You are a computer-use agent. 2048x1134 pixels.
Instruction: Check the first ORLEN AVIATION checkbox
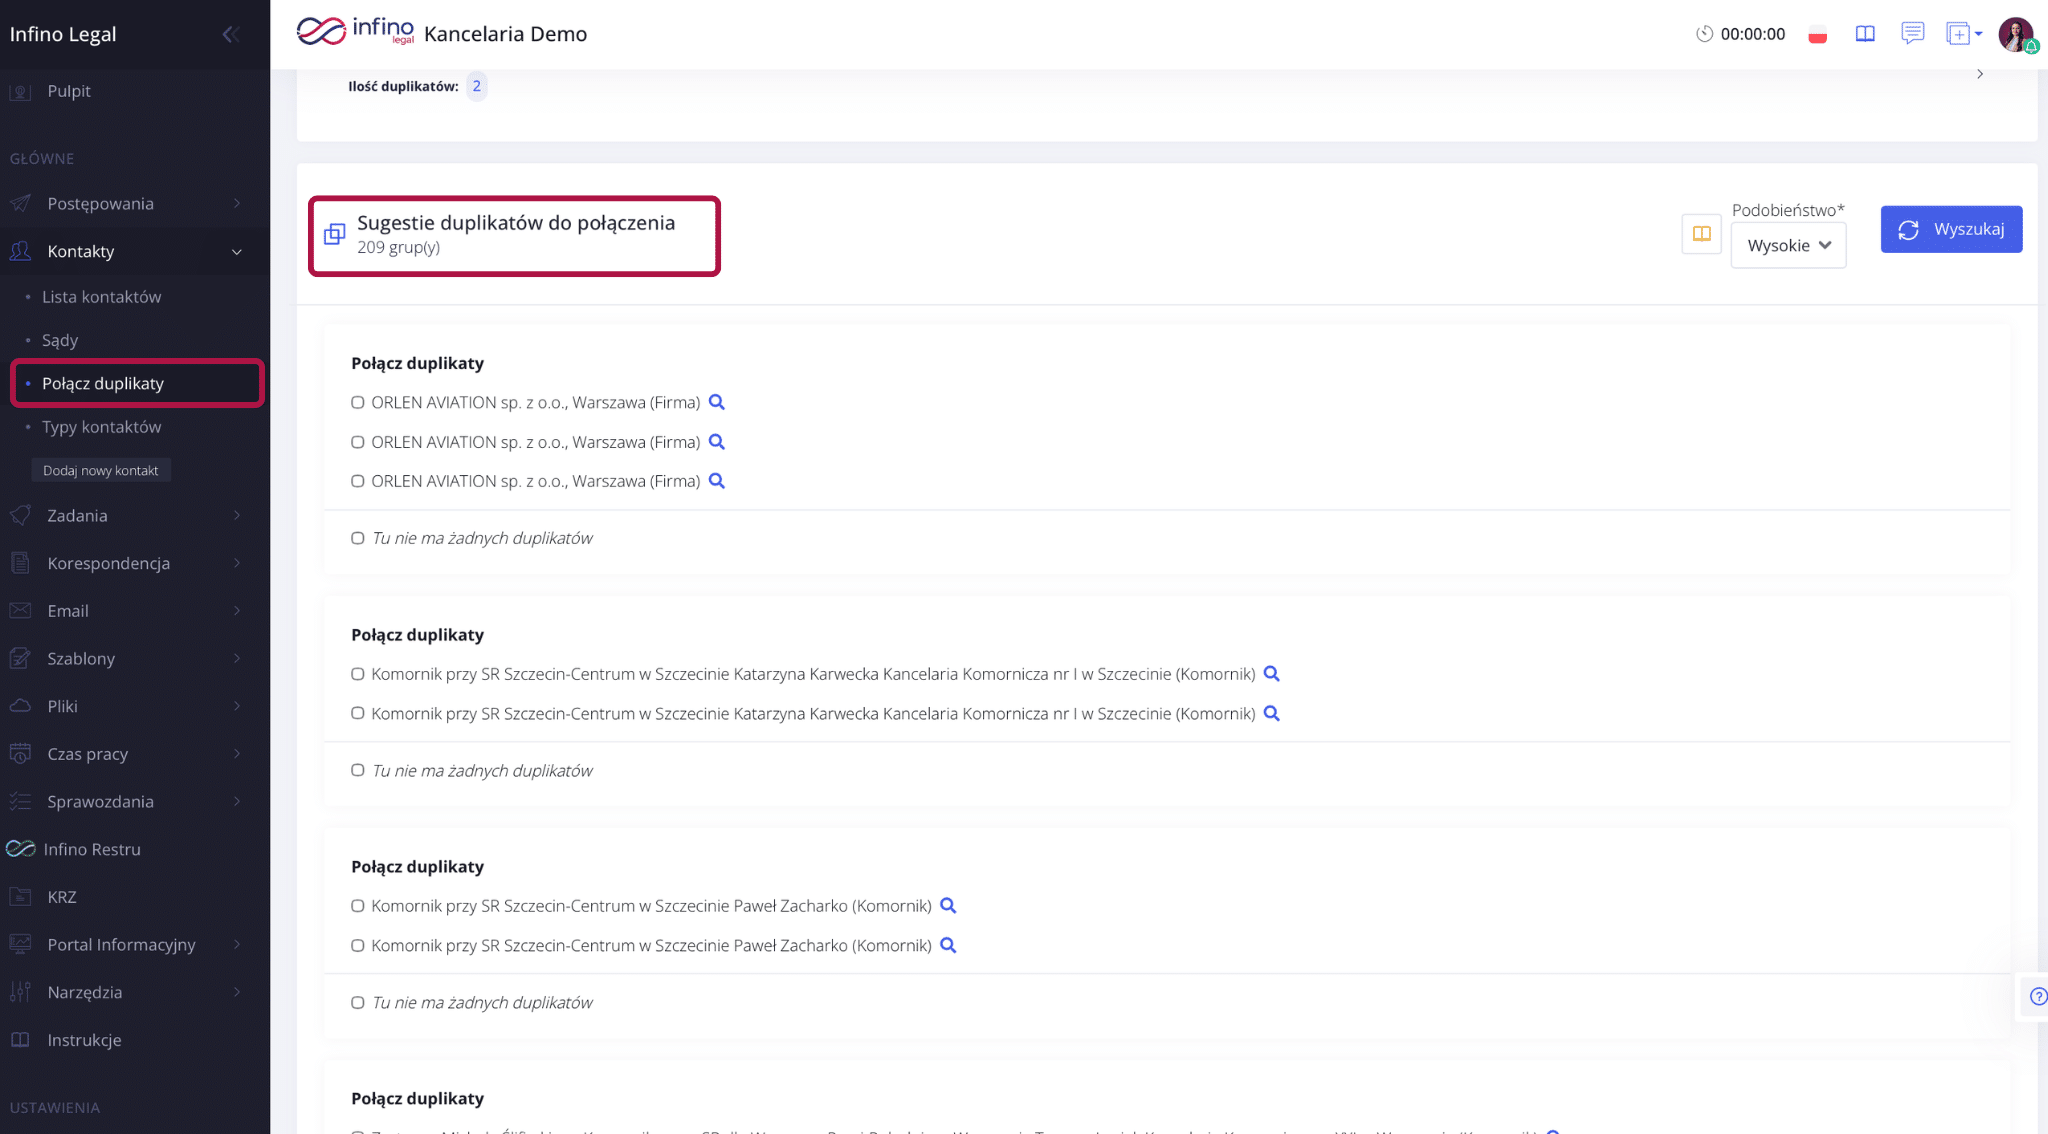(x=357, y=402)
